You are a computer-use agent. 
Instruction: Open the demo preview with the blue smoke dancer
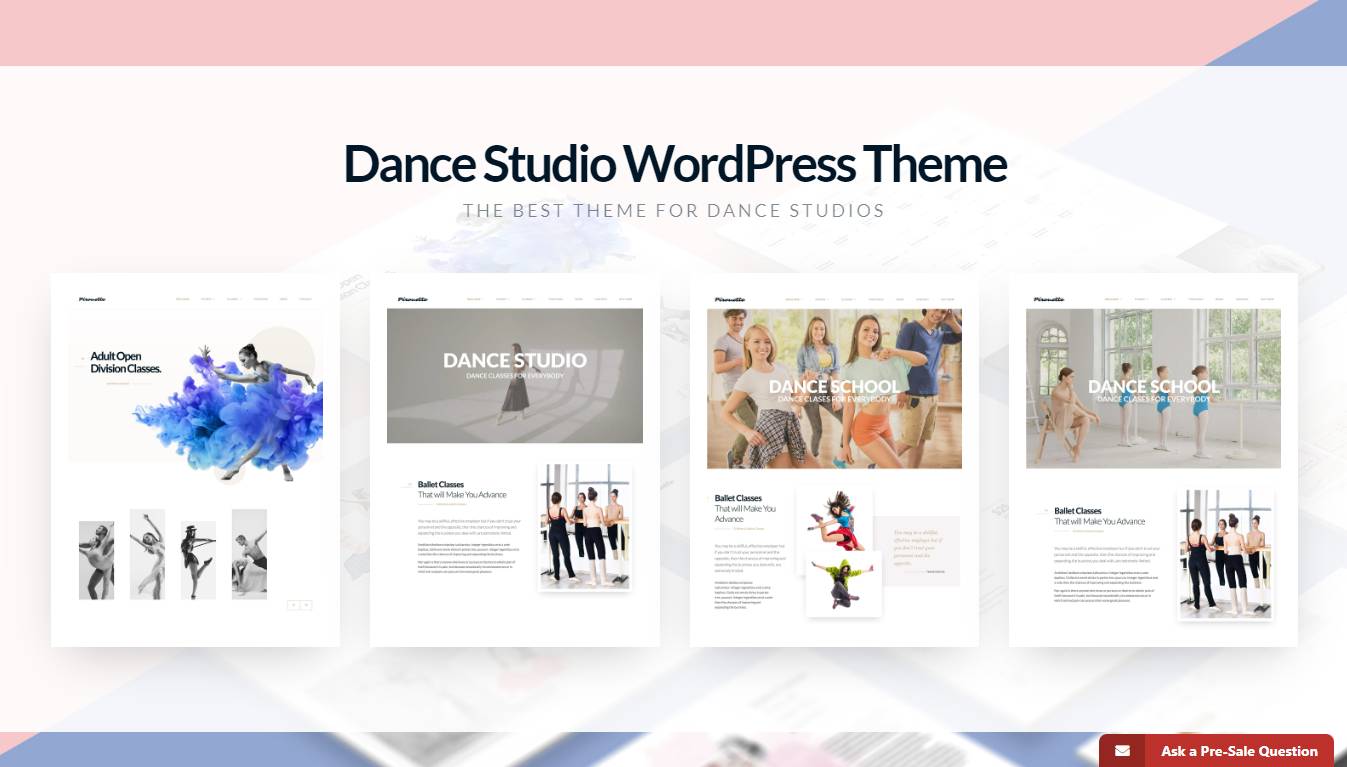coord(195,460)
